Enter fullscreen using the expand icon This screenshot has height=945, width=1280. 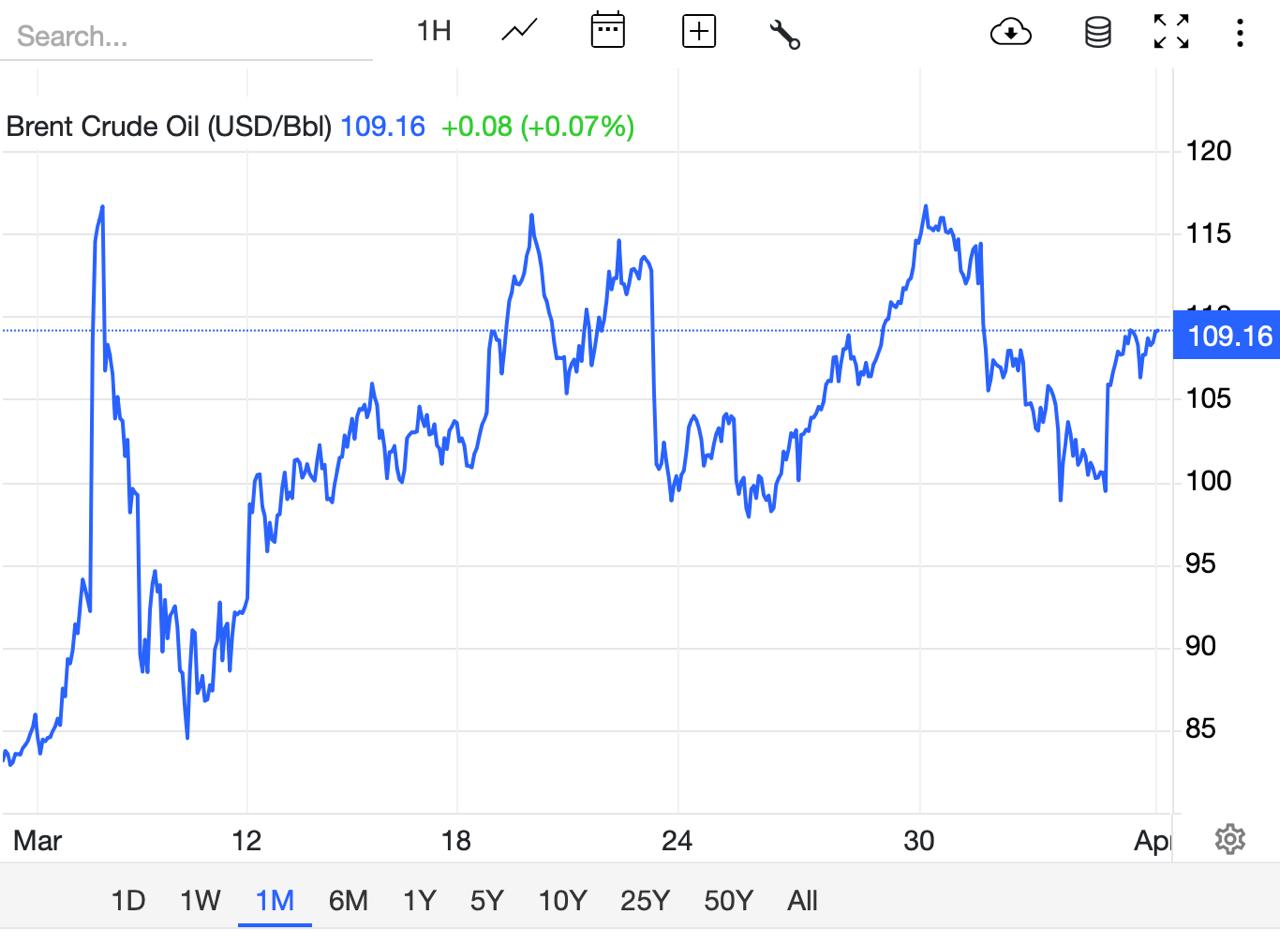click(1171, 31)
